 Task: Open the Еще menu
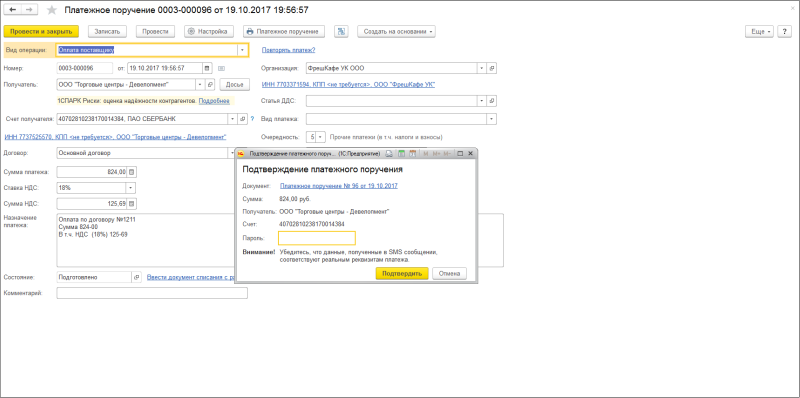pos(760,32)
